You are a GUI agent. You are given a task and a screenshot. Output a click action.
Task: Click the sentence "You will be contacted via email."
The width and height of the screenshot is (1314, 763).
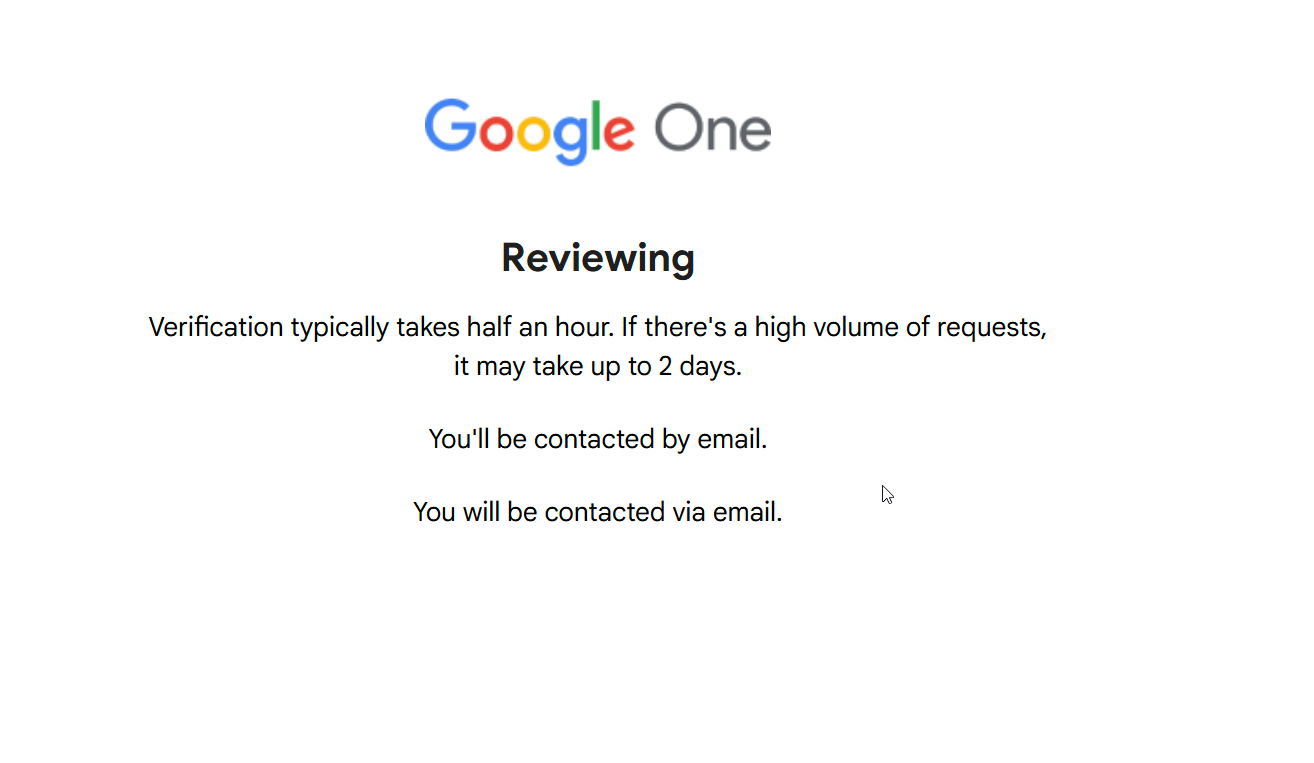(x=598, y=512)
